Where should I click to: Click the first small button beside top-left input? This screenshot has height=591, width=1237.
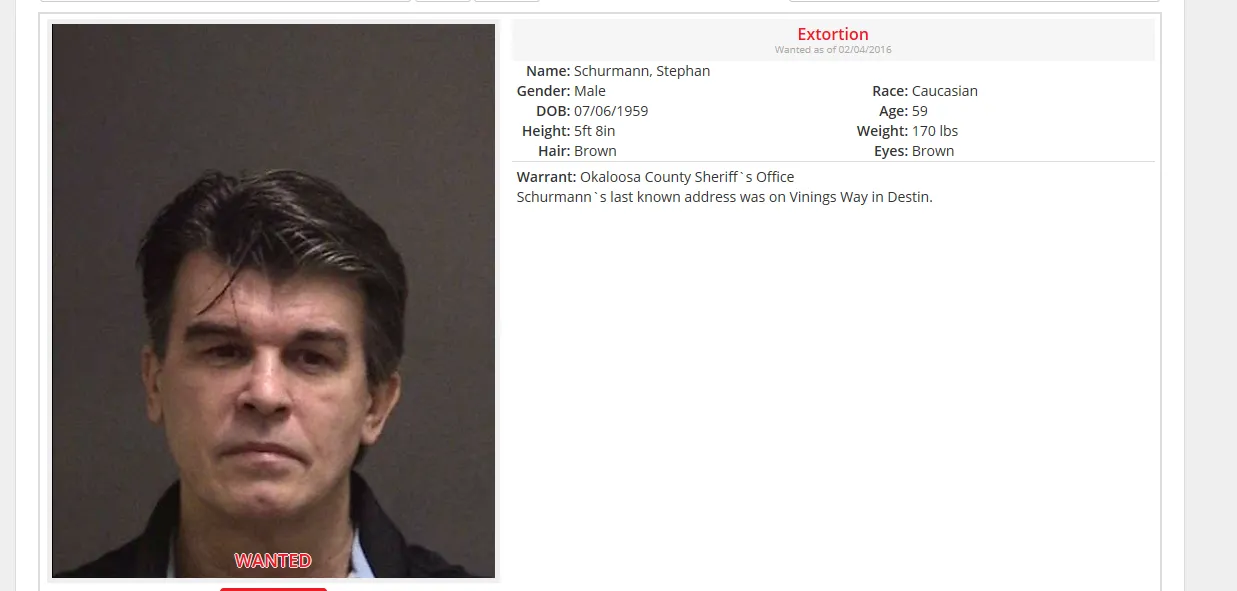tap(443, 1)
